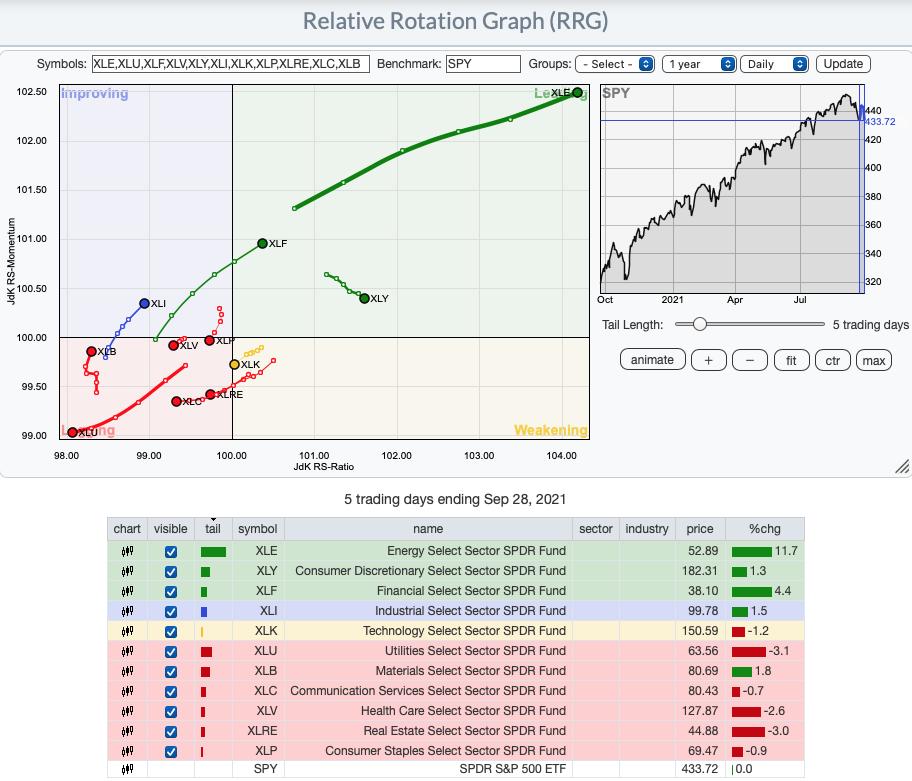912x781 pixels.
Task: Uncheck visibility for XLE row
Action: pos(170,552)
